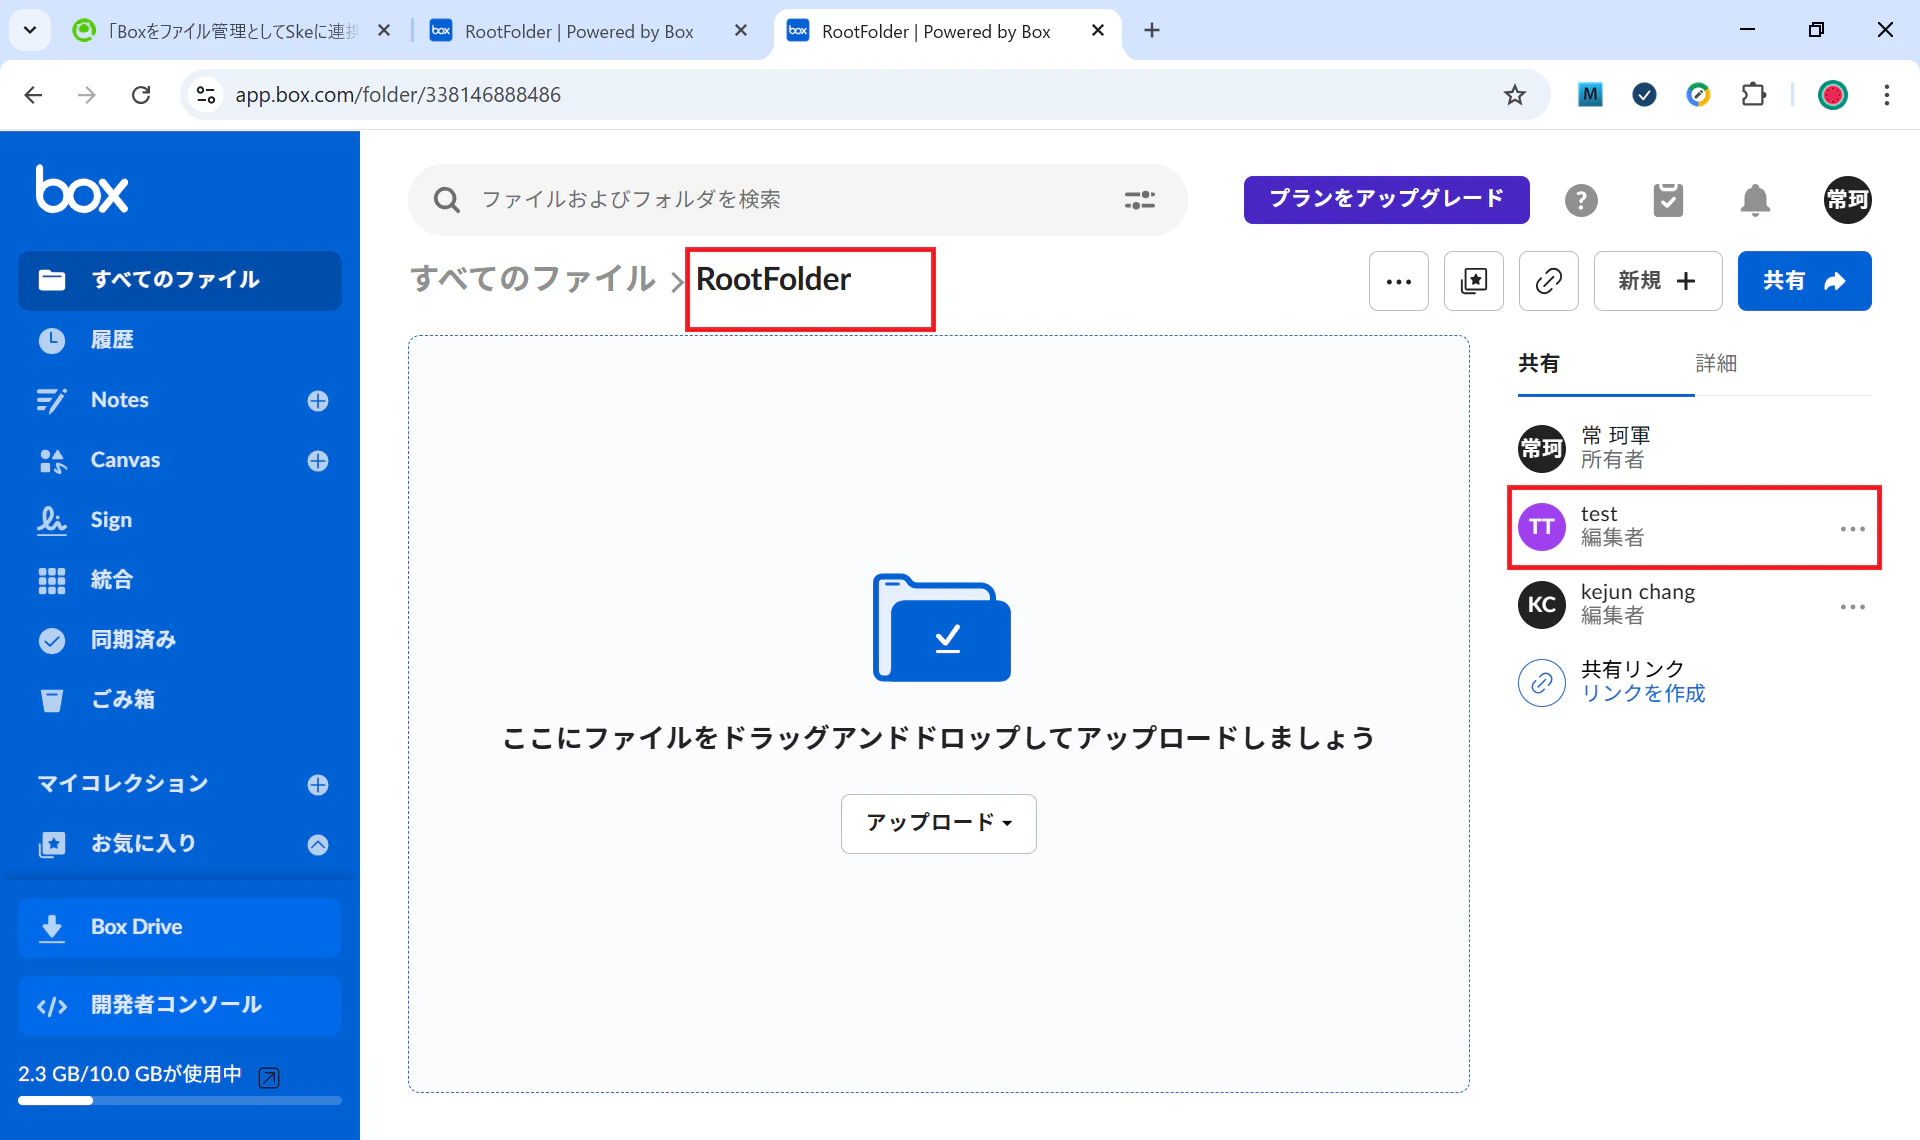Create a new Canvas with plus icon

[318, 461]
